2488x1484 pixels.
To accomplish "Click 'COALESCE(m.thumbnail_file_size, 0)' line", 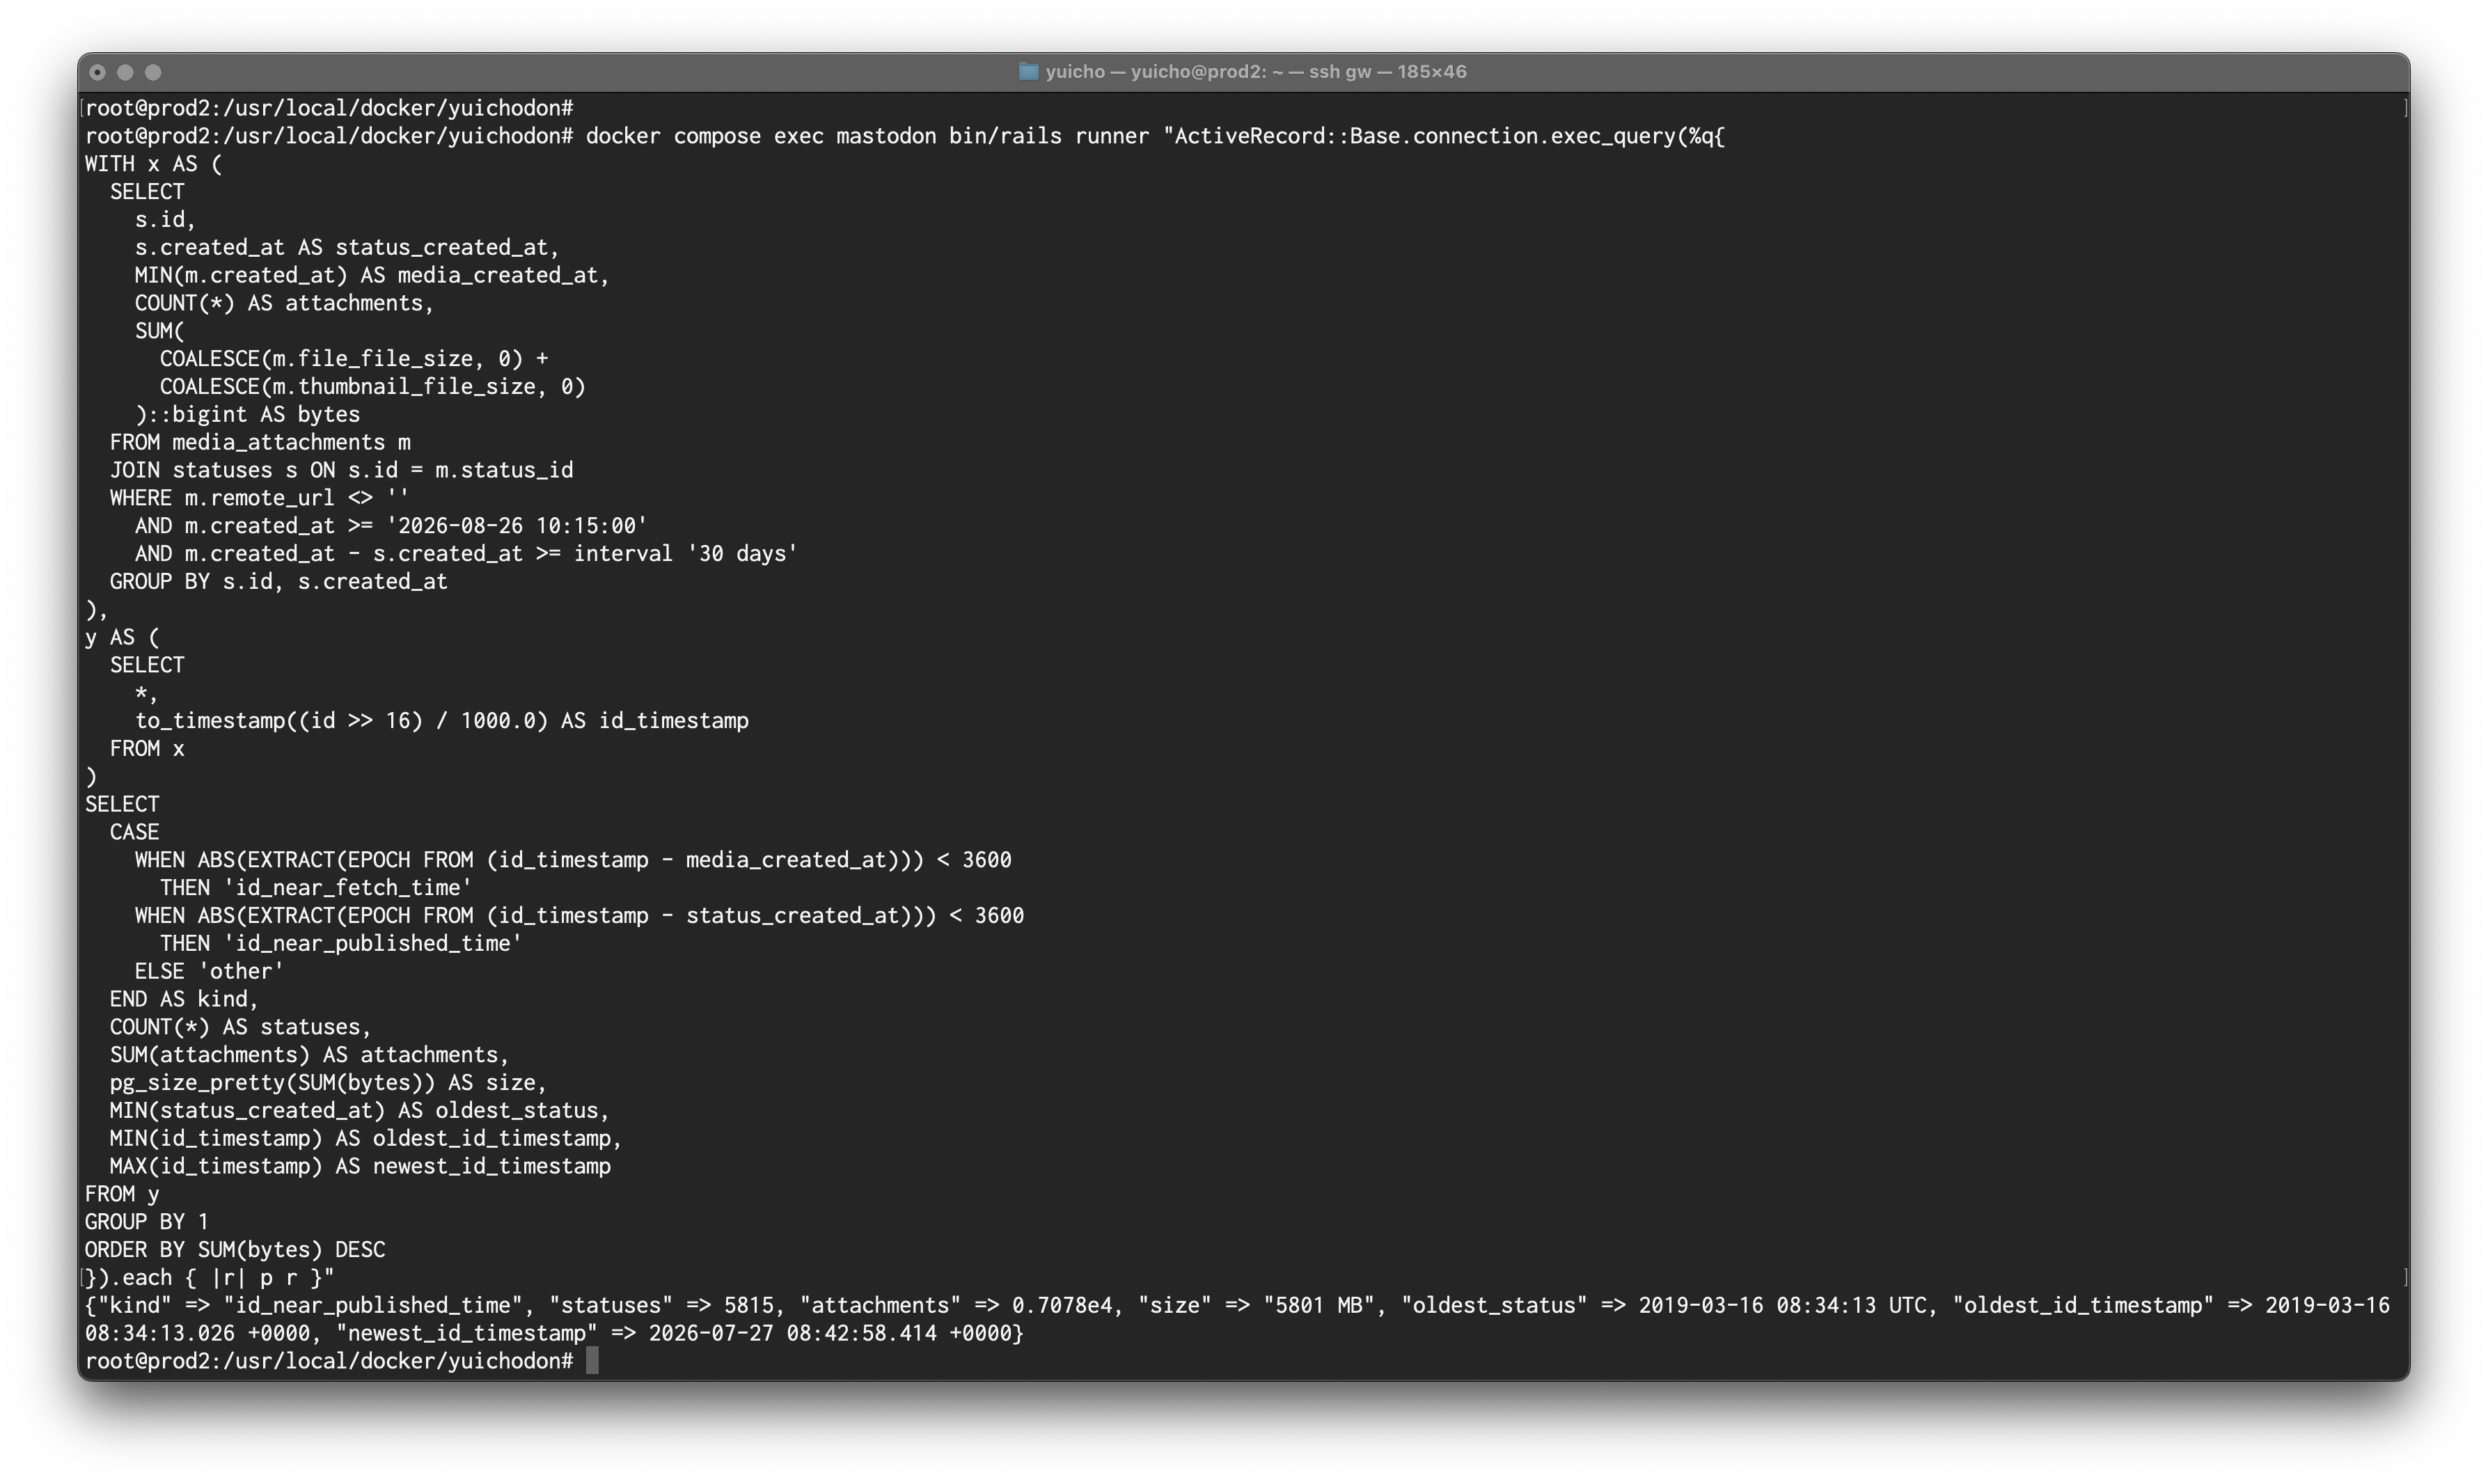I will [x=373, y=386].
